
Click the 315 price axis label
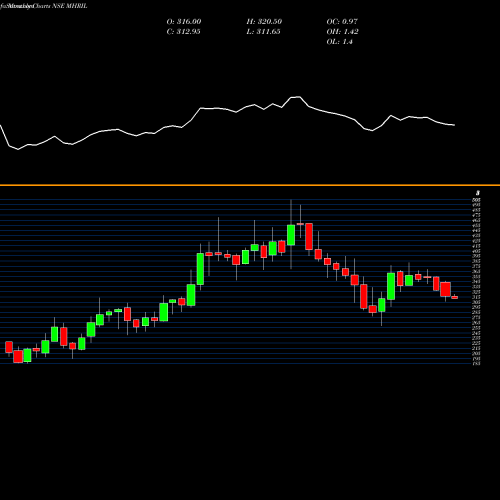[476, 297]
